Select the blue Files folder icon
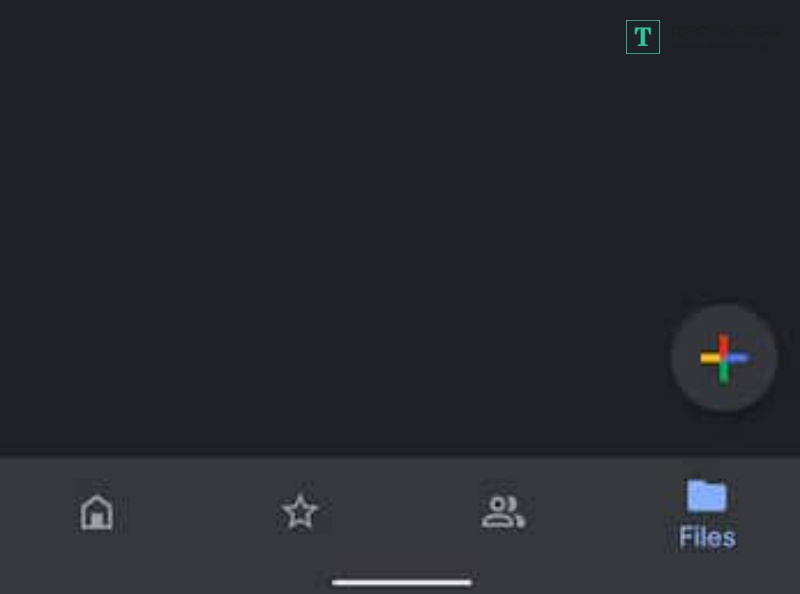Image resolution: width=800 pixels, height=594 pixels. (x=707, y=495)
